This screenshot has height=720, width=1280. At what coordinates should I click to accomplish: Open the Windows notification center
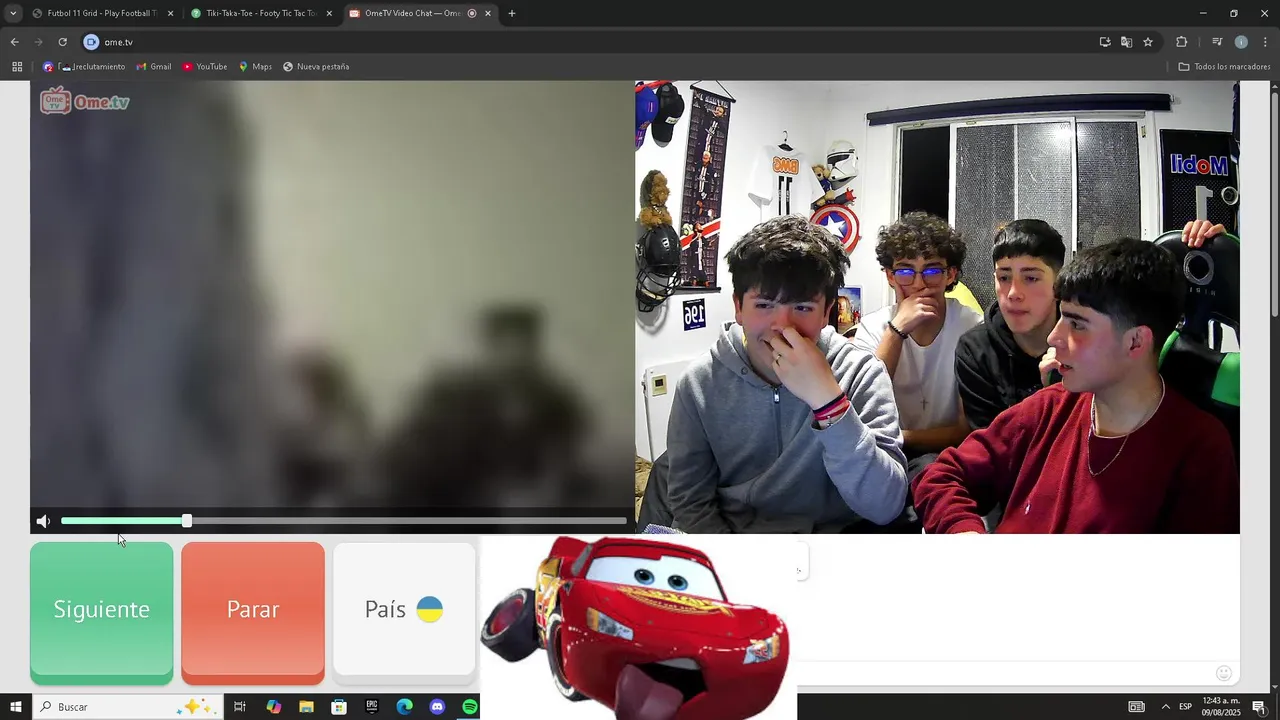[1259, 707]
